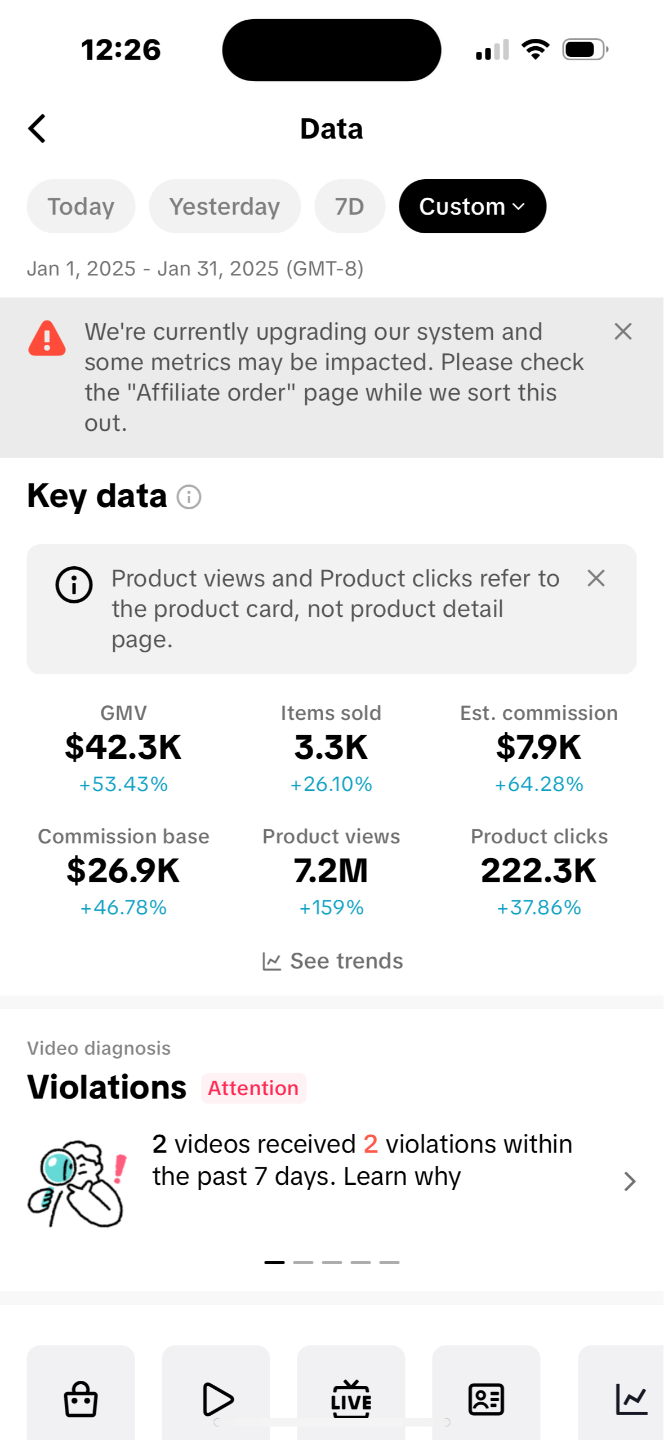This screenshot has height=1440, width=664.
Task: Open the Custom date range dropdown
Action: [x=472, y=206]
